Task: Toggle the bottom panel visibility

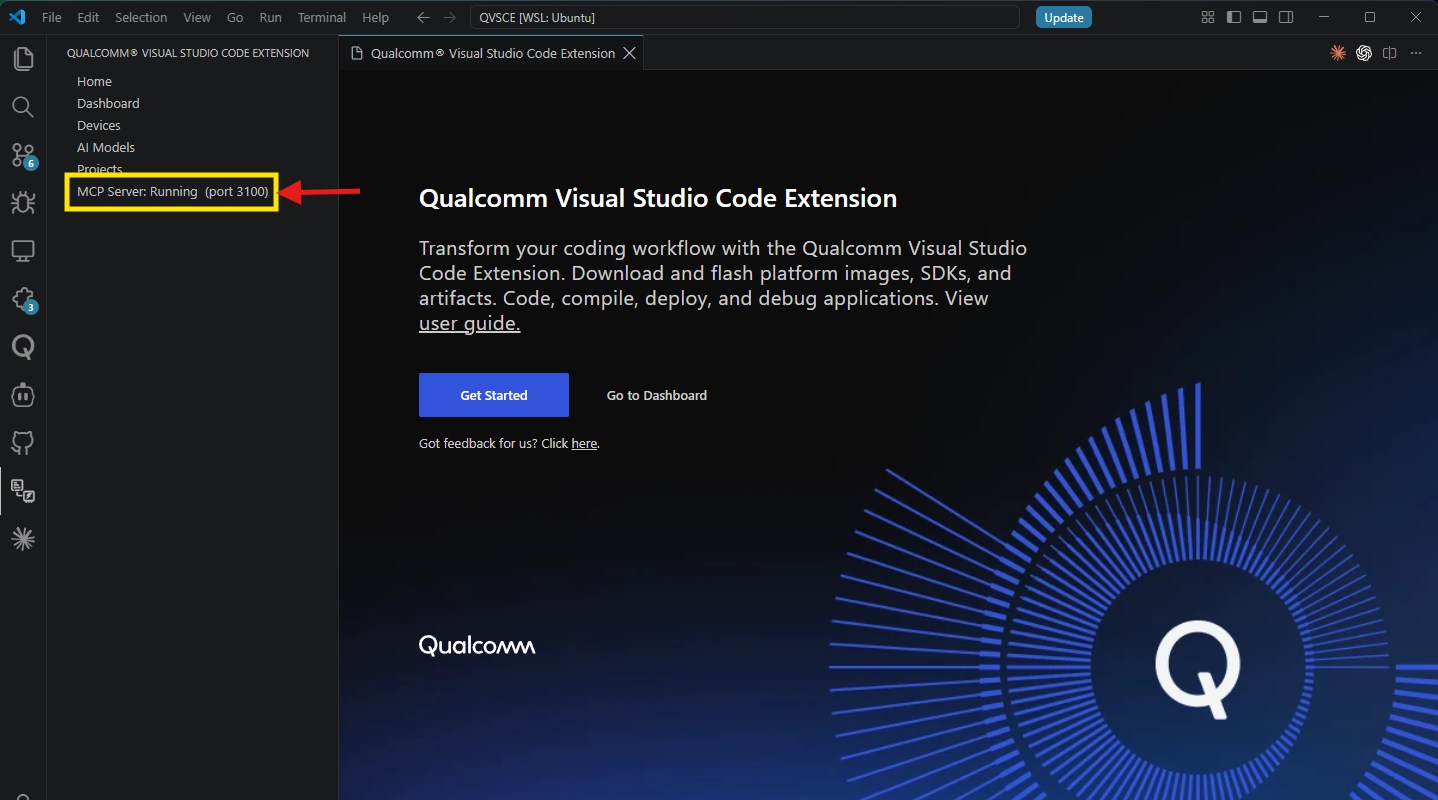Action: (1260, 17)
